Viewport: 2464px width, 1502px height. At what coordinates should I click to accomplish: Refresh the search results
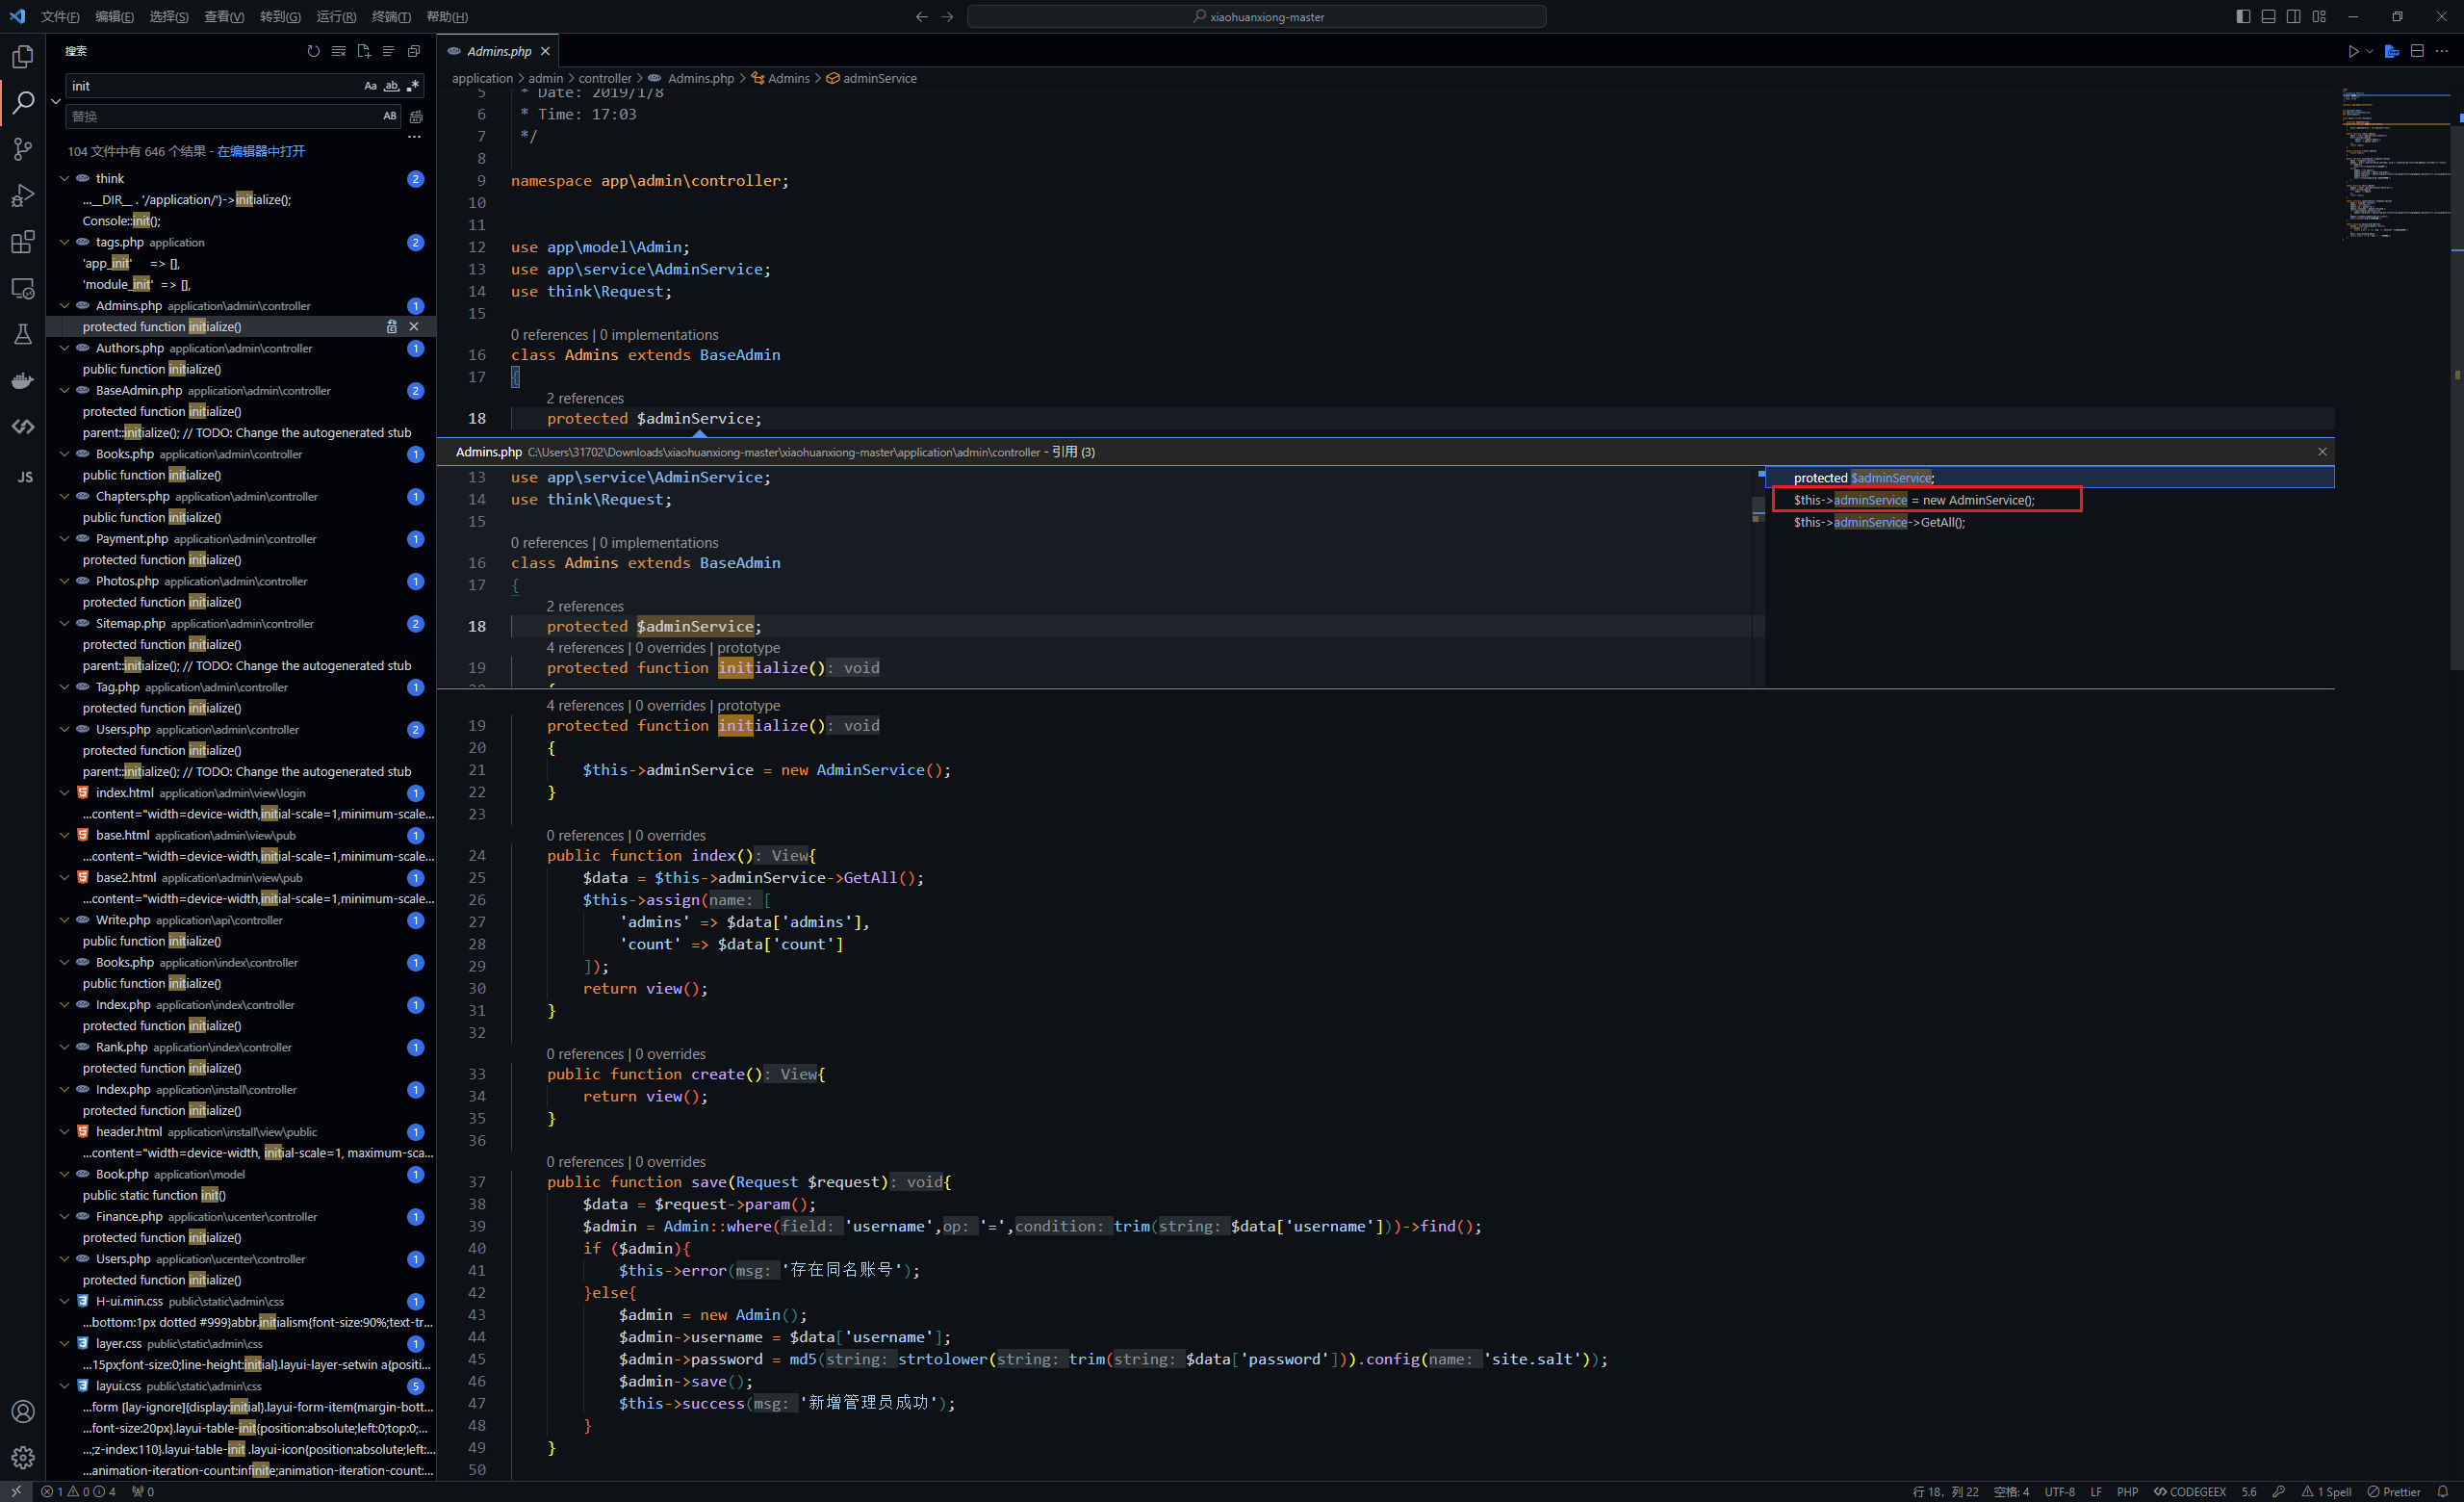(313, 51)
